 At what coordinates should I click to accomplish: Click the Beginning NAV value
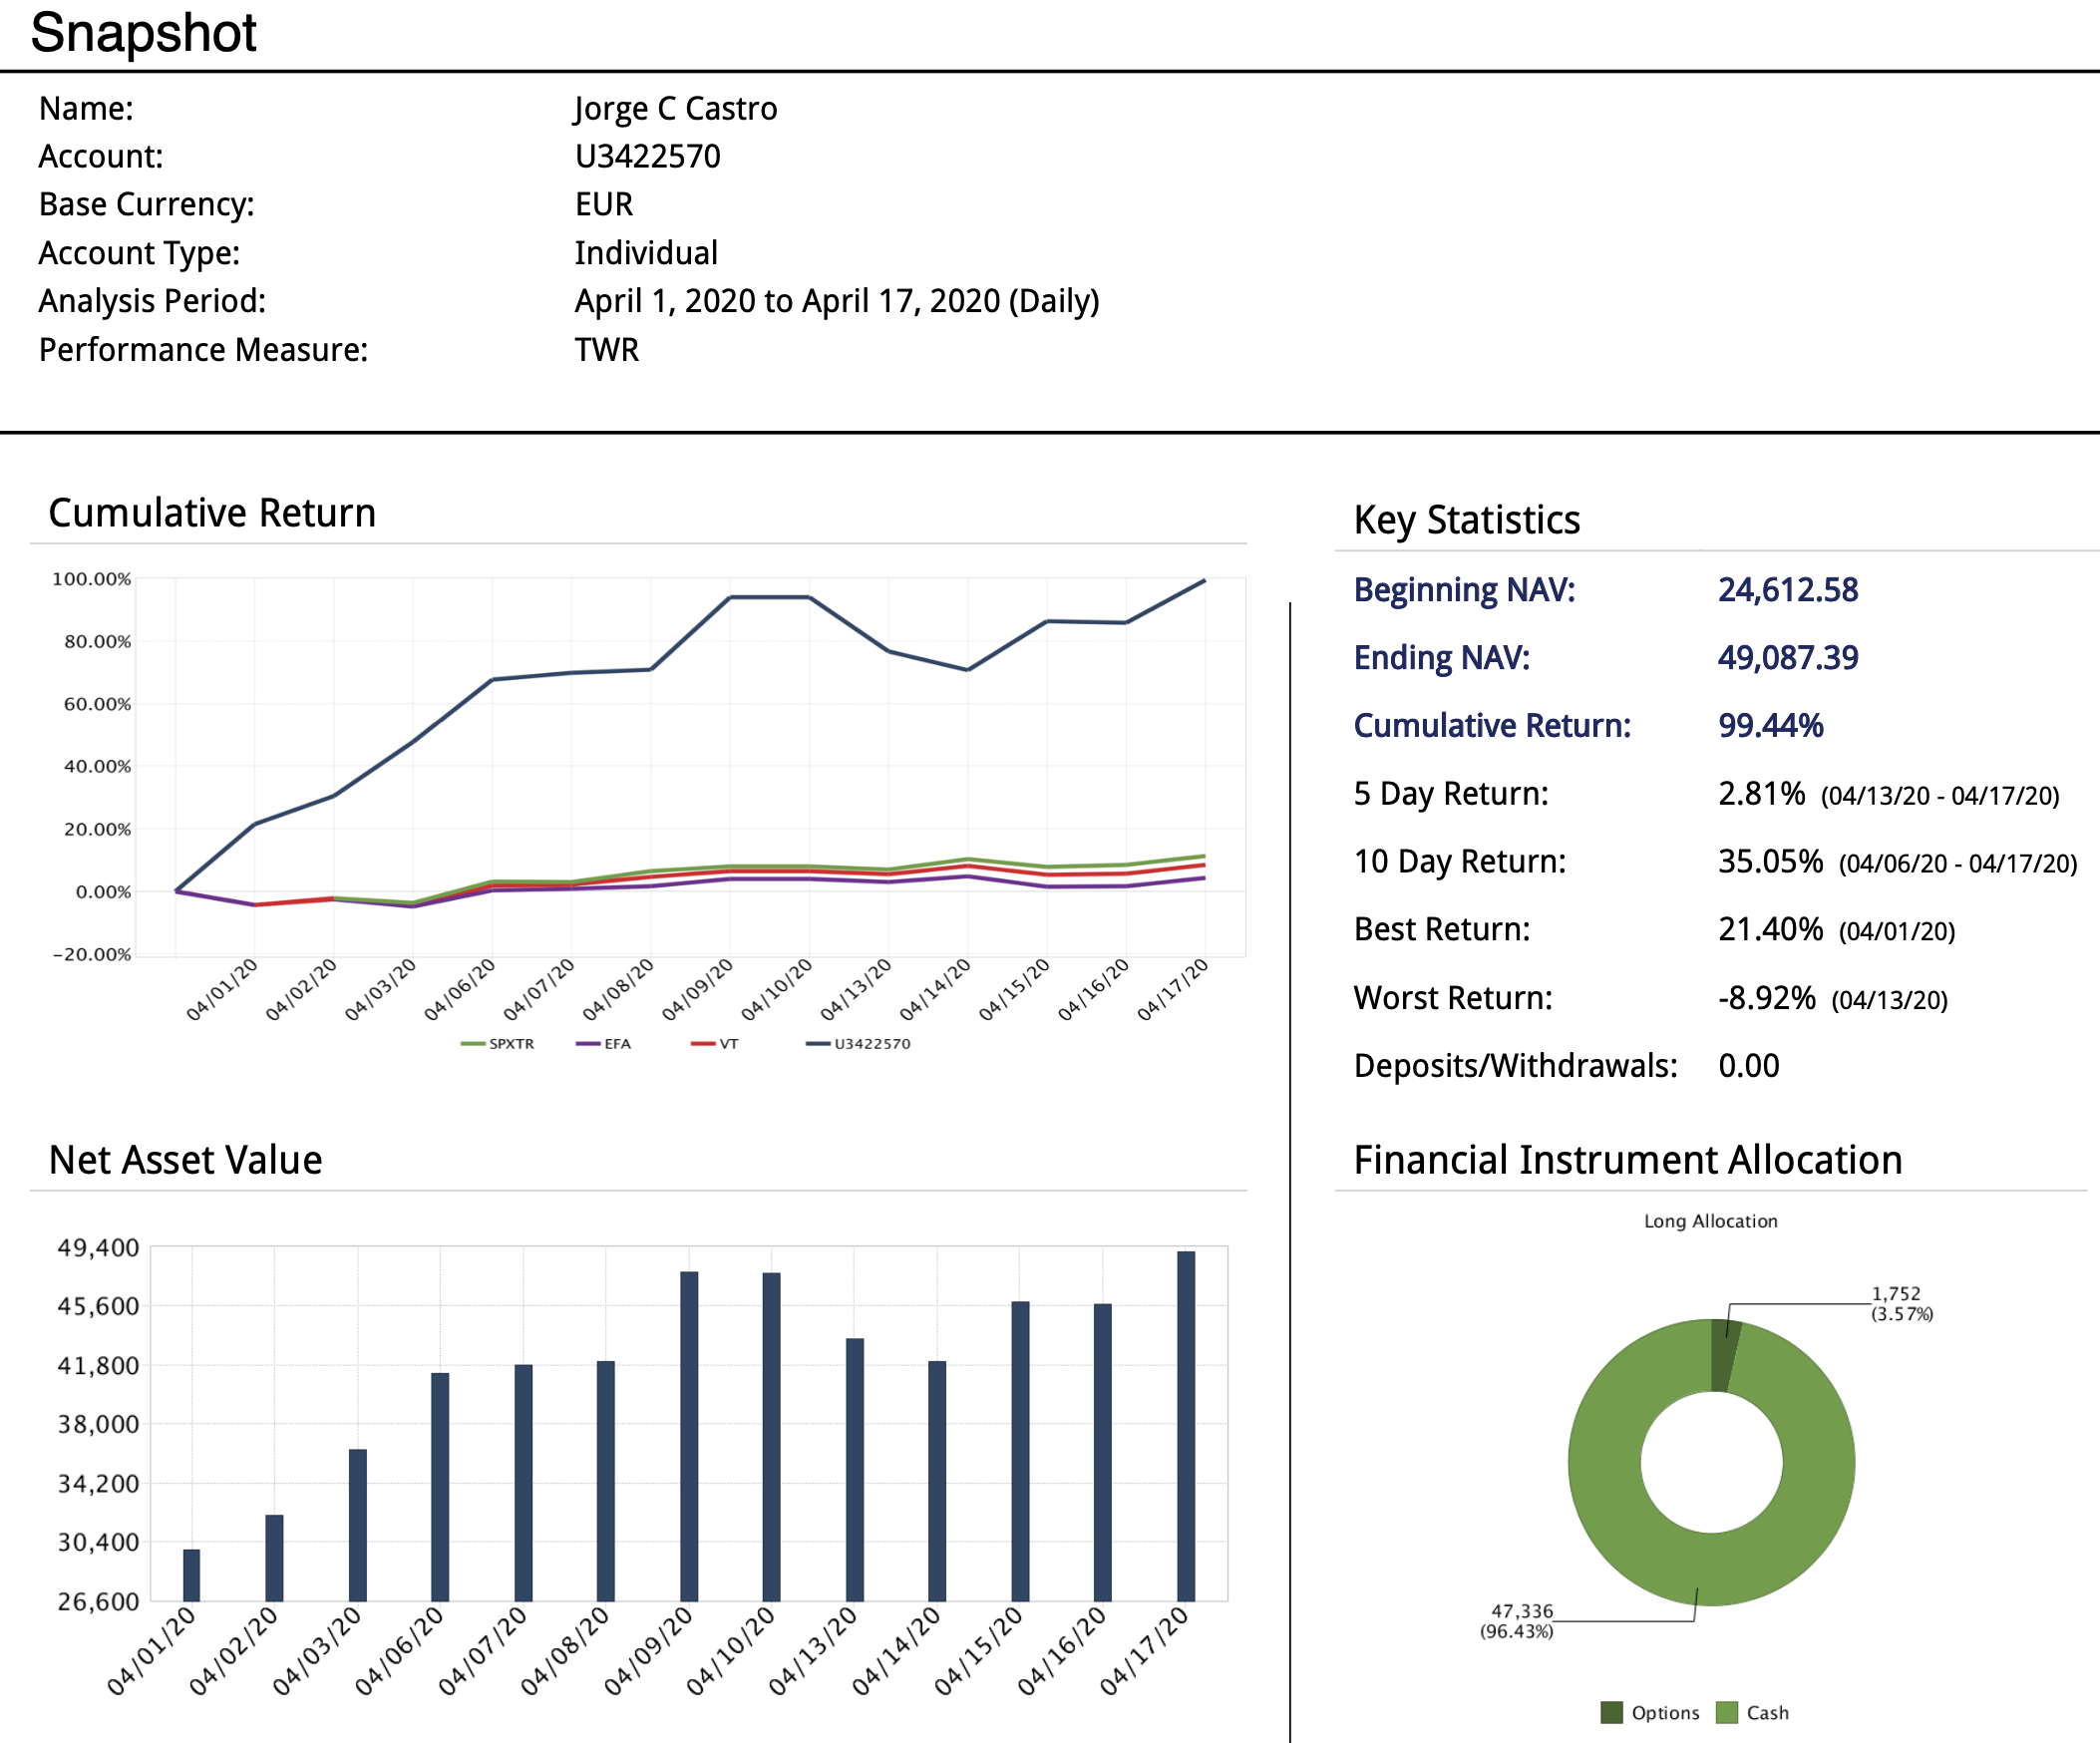pos(1787,590)
